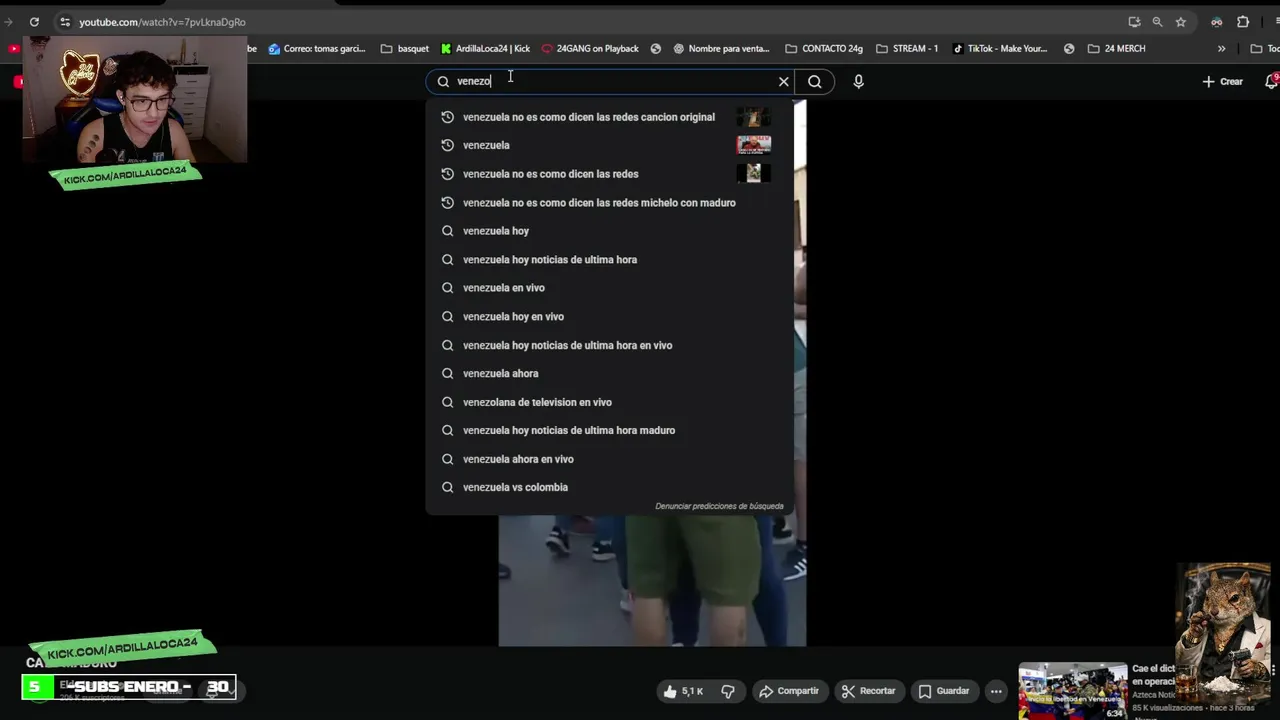1280x720 pixels.
Task: Click thumbnail beside 'venezuela' suggestion
Action: point(754,145)
